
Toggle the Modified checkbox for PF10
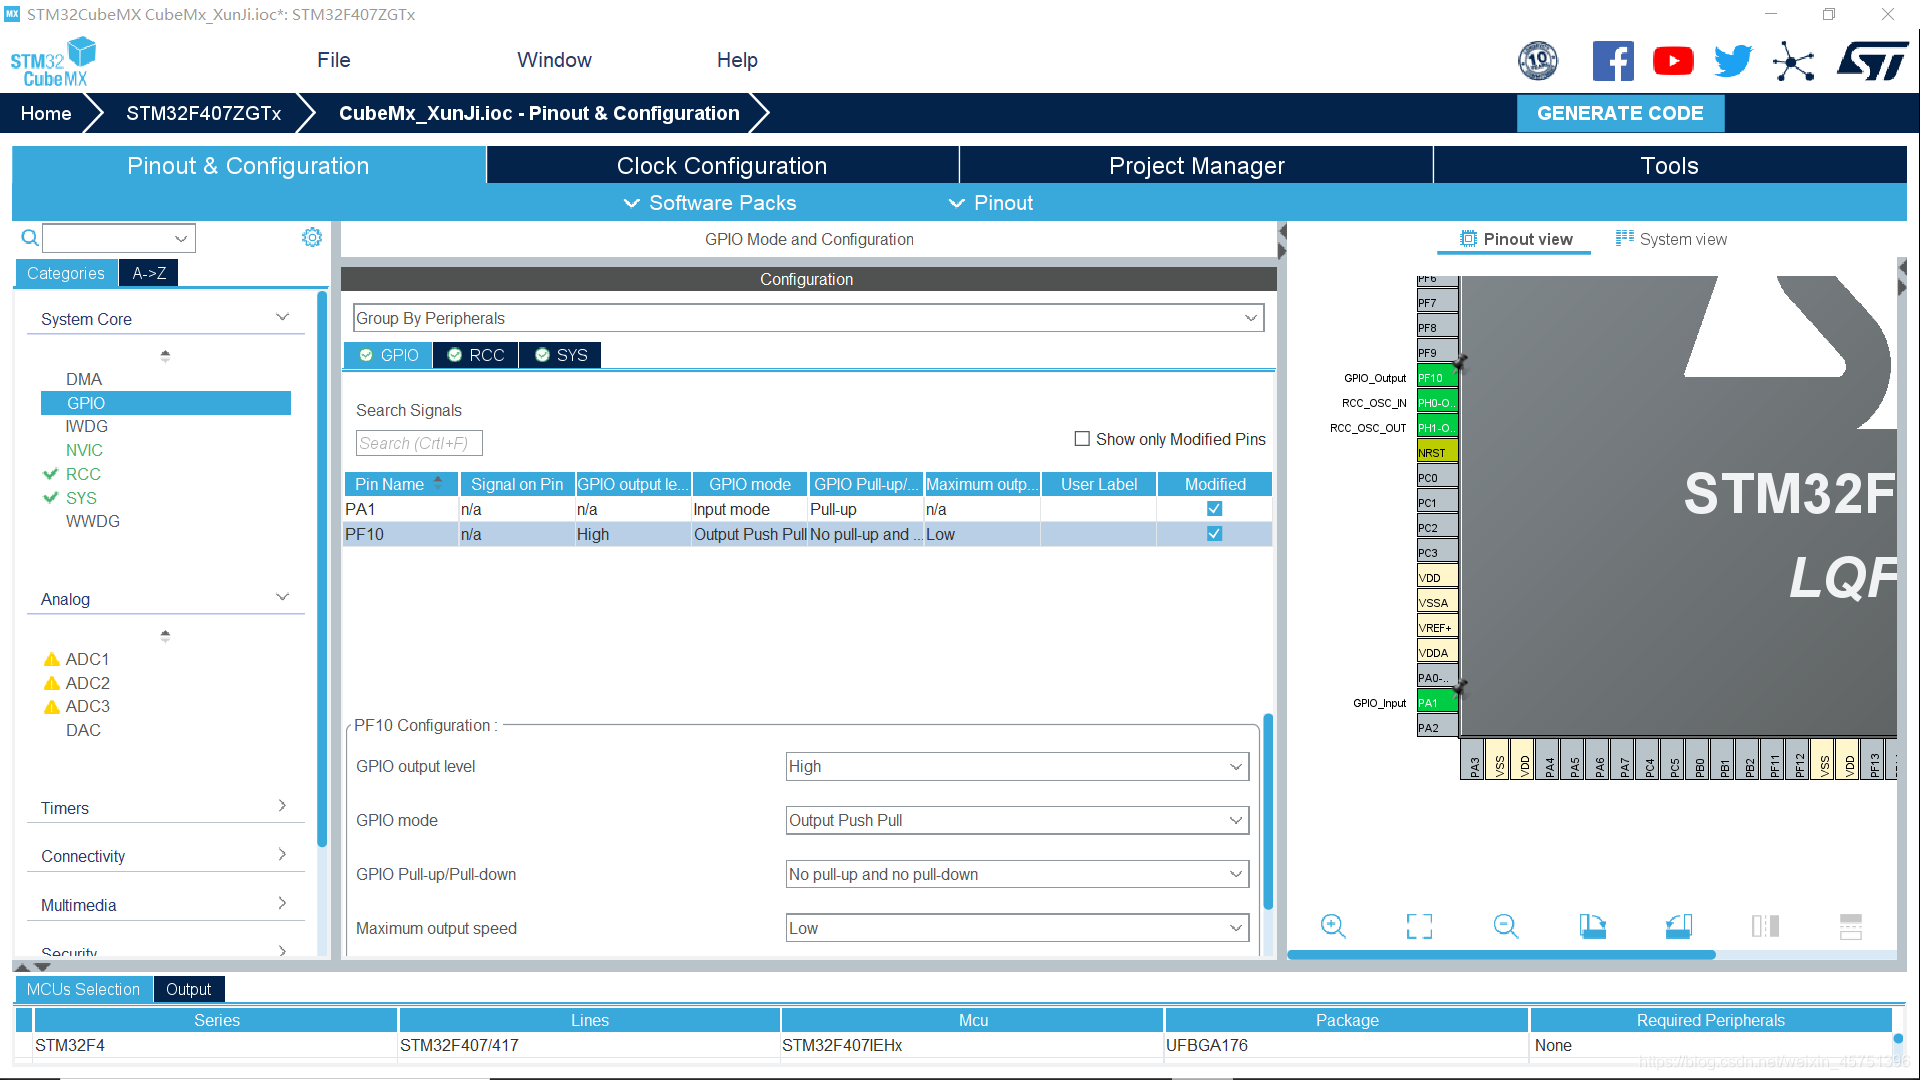point(1214,534)
